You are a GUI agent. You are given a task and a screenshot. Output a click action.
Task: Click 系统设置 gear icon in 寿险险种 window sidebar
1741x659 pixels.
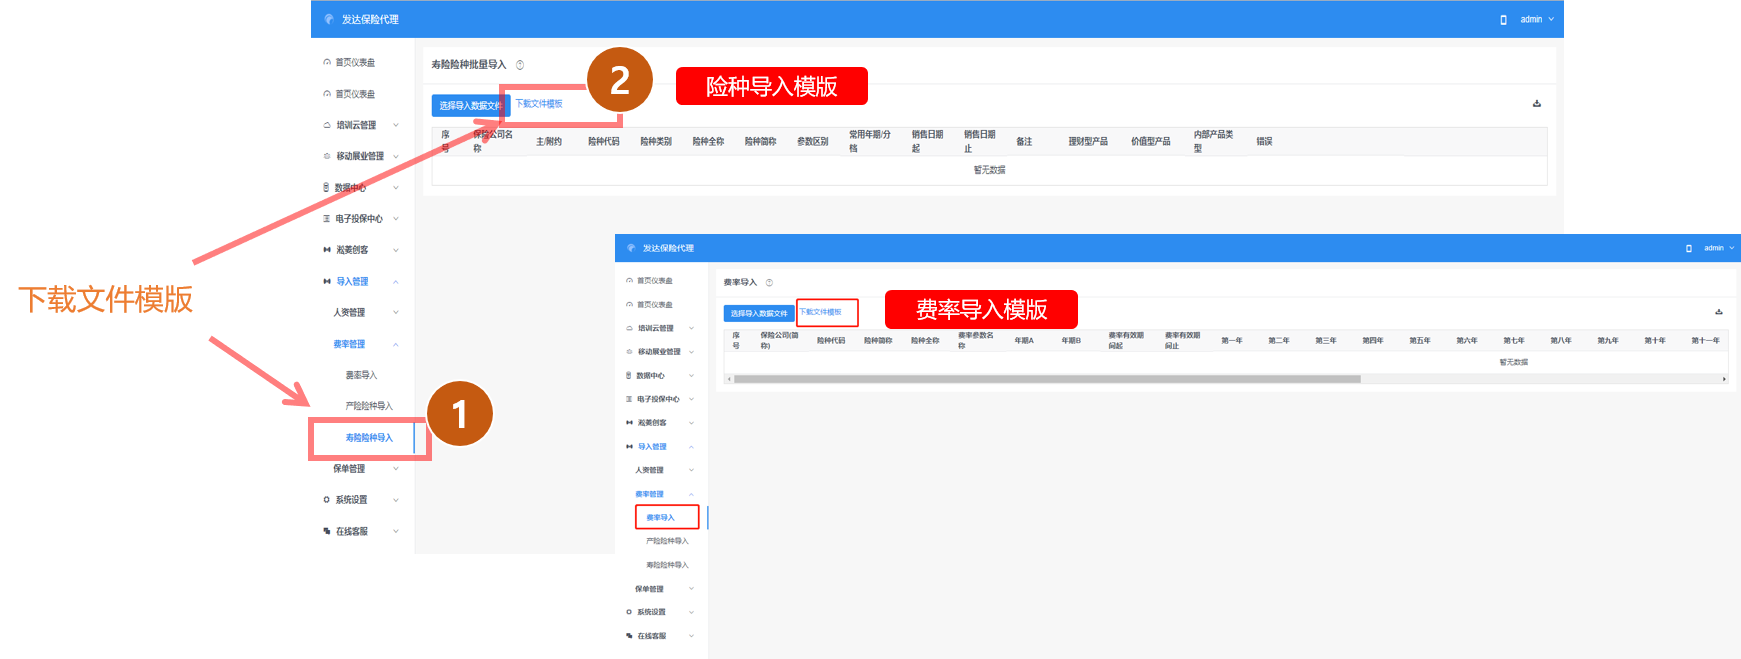point(326,500)
